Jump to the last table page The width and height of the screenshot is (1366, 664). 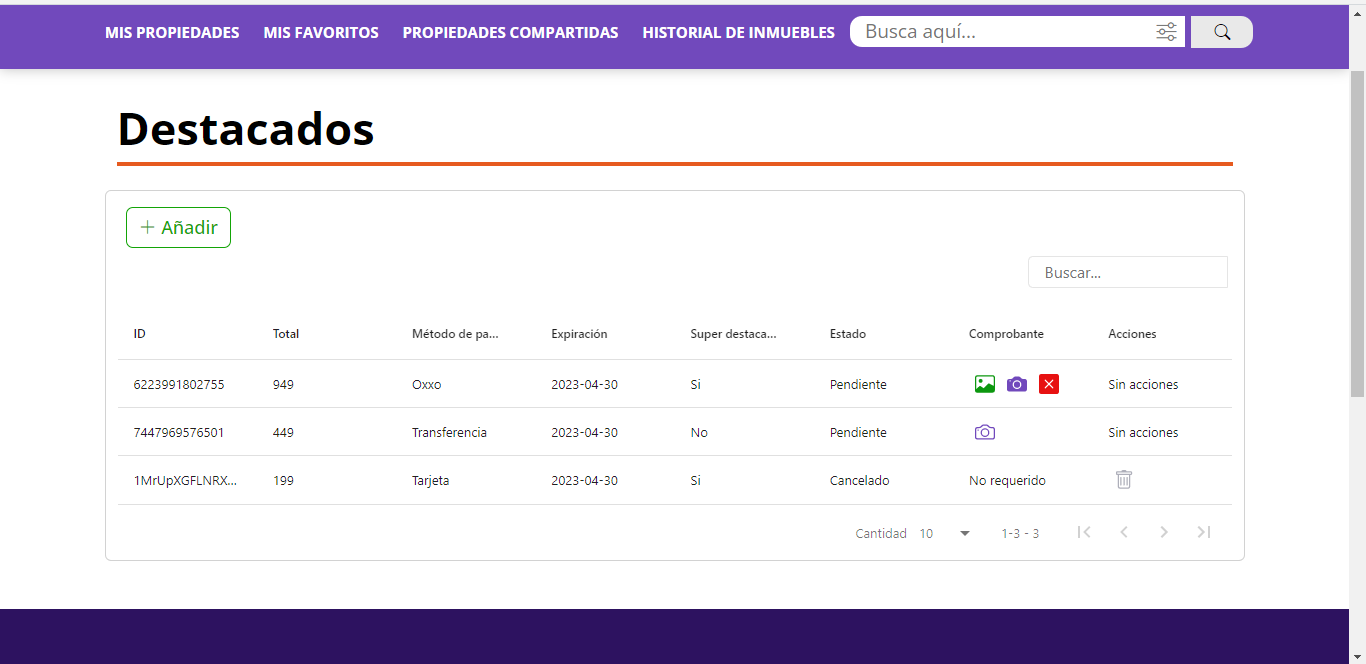(1204, 533)
